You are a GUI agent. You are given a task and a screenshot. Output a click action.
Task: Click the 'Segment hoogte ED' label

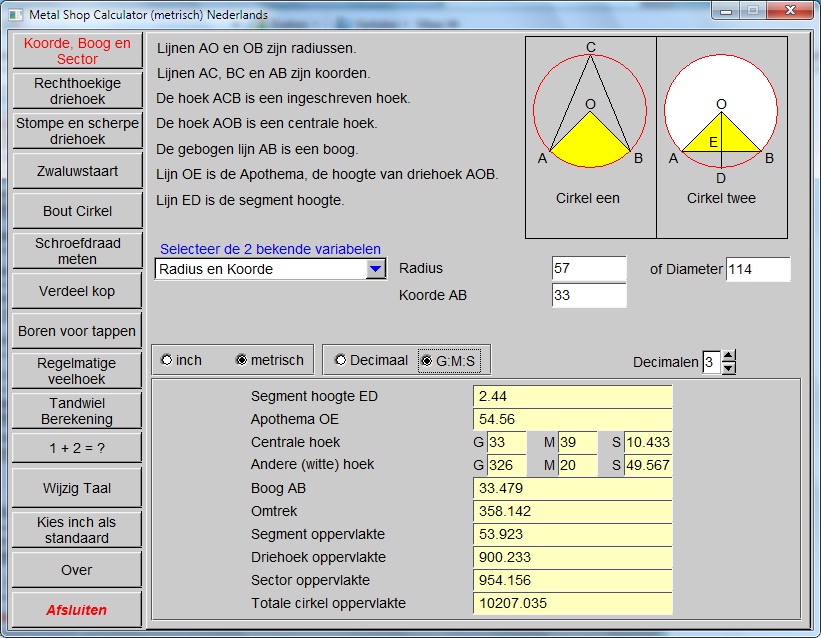point(314,397)
